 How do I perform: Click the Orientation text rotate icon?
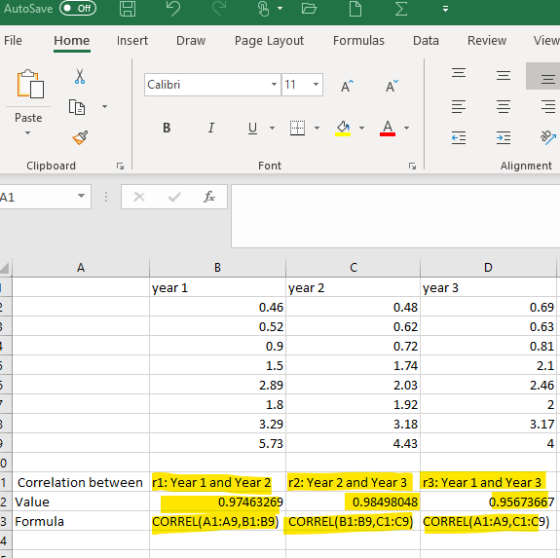[548, 138]
